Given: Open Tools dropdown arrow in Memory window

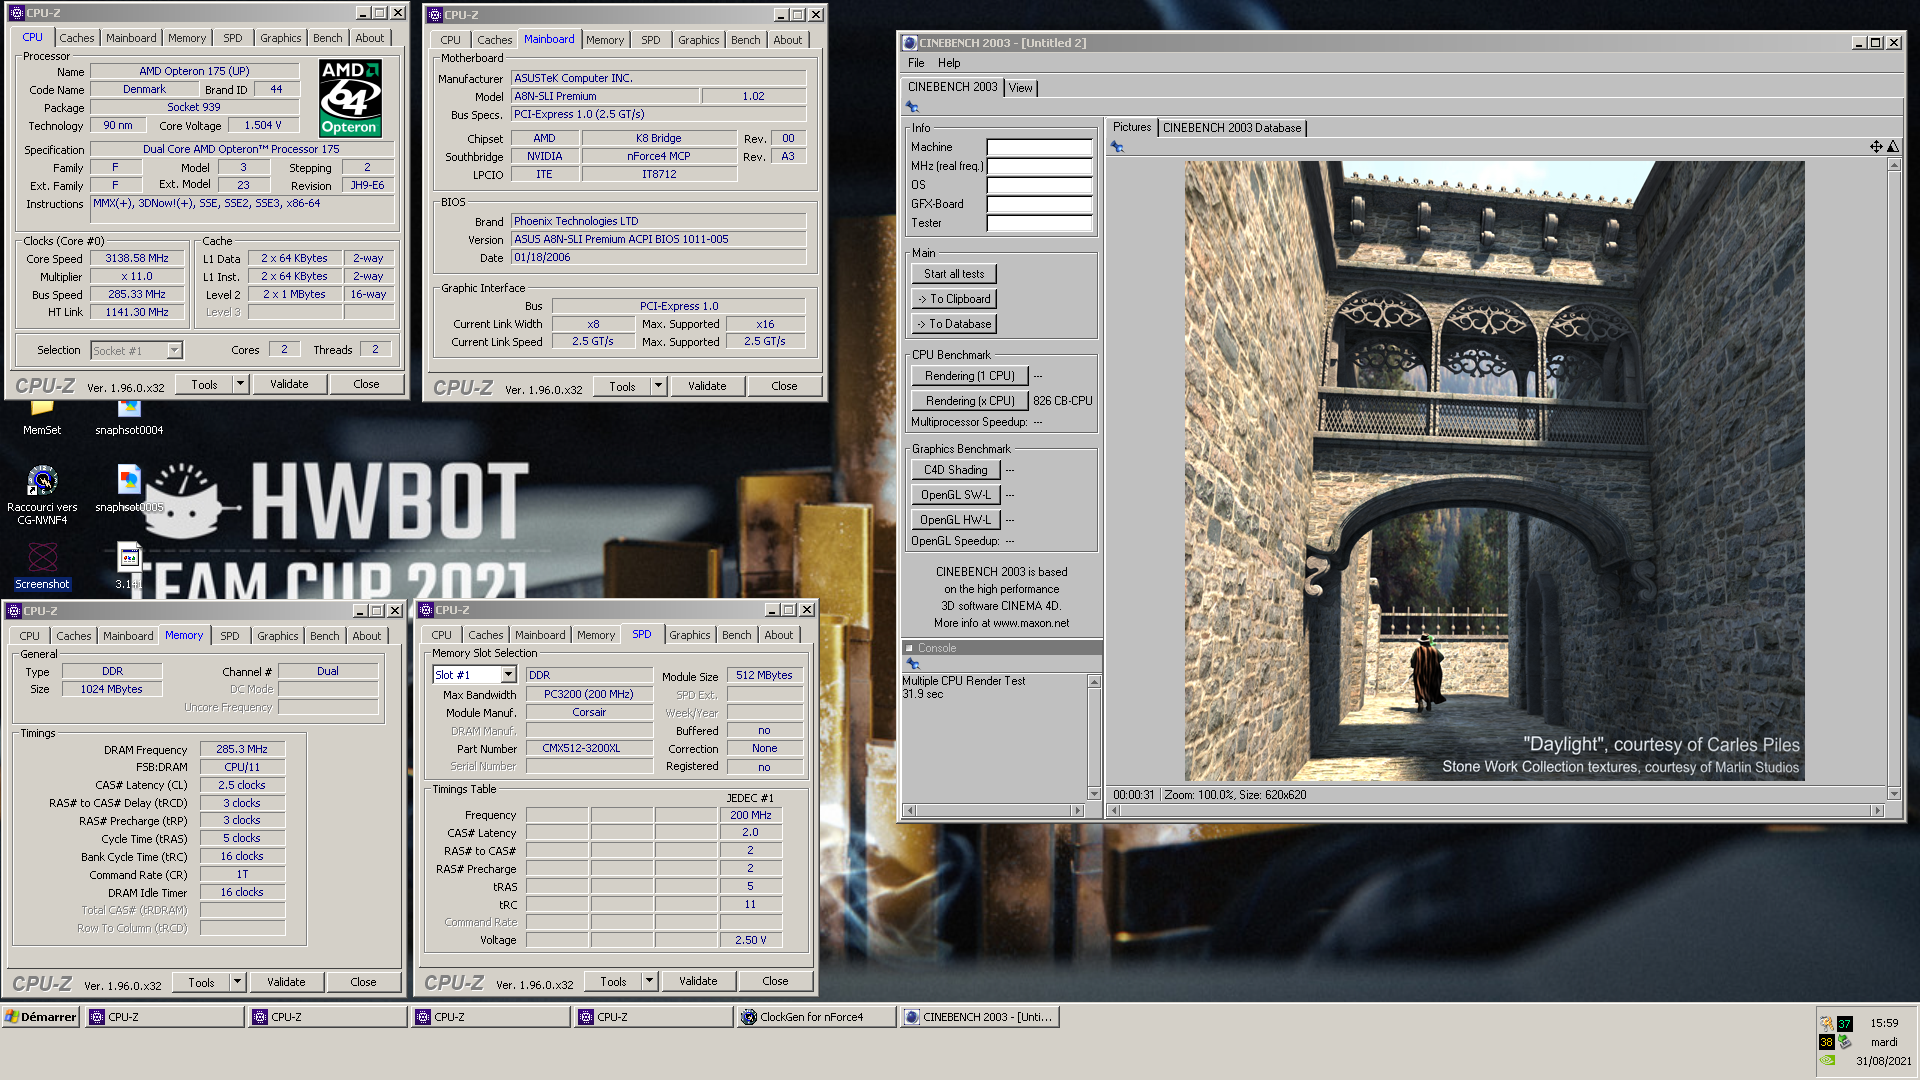Looking at the screenshot, I should 237,982.
